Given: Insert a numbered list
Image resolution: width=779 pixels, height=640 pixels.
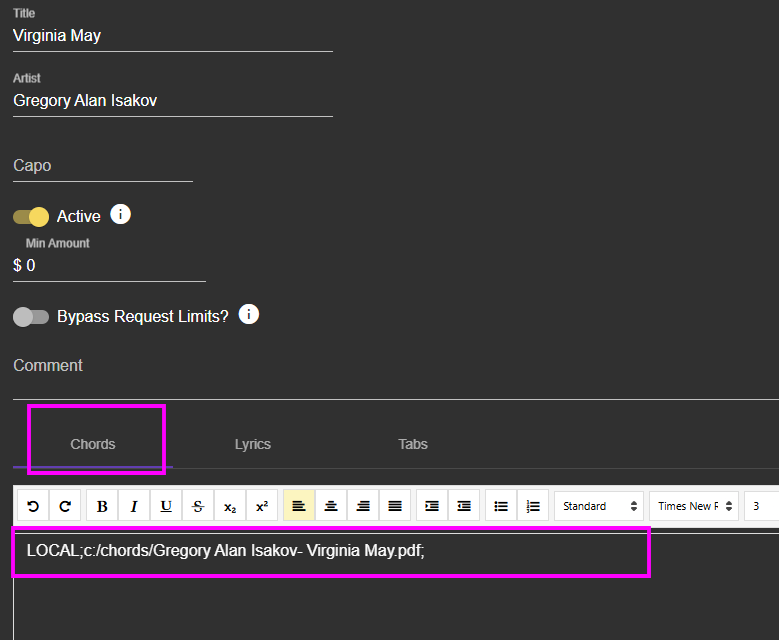Looking at the screenshot, I should point(532,506).
